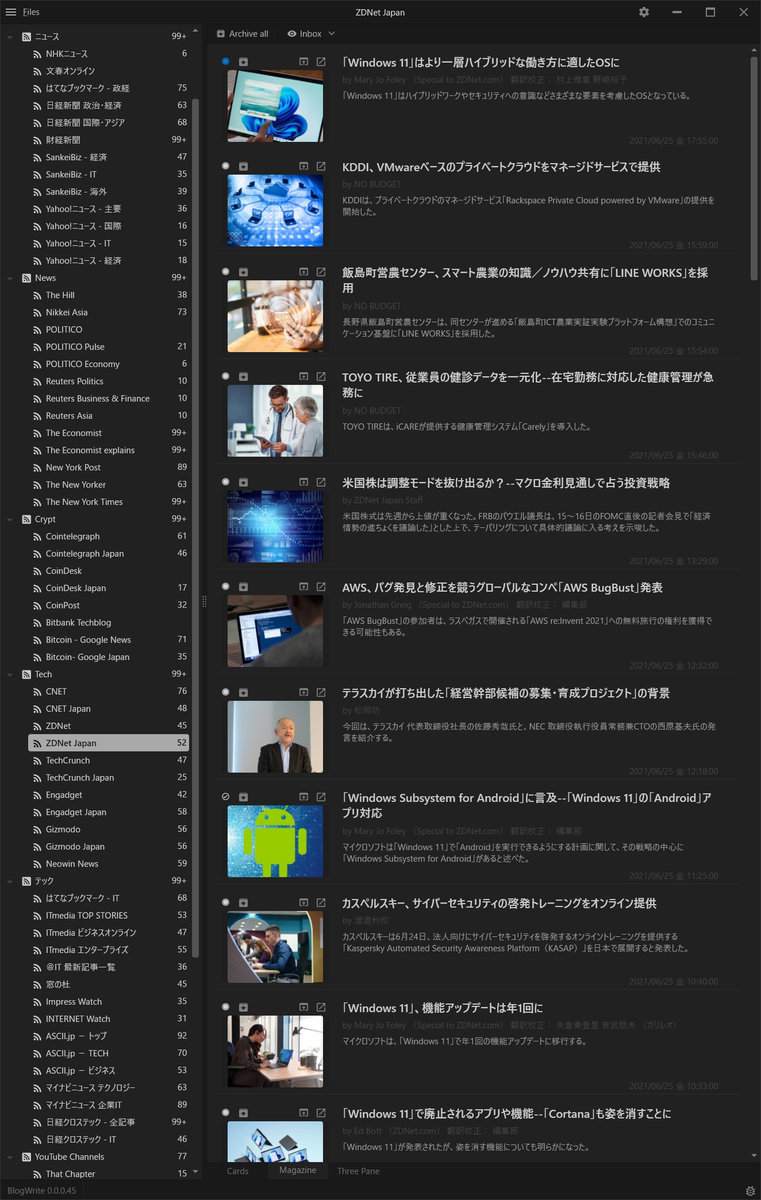Click the feed icon beside TechCrunch
Viewport: 761px width, 1200px height.
tap(38, 760)
